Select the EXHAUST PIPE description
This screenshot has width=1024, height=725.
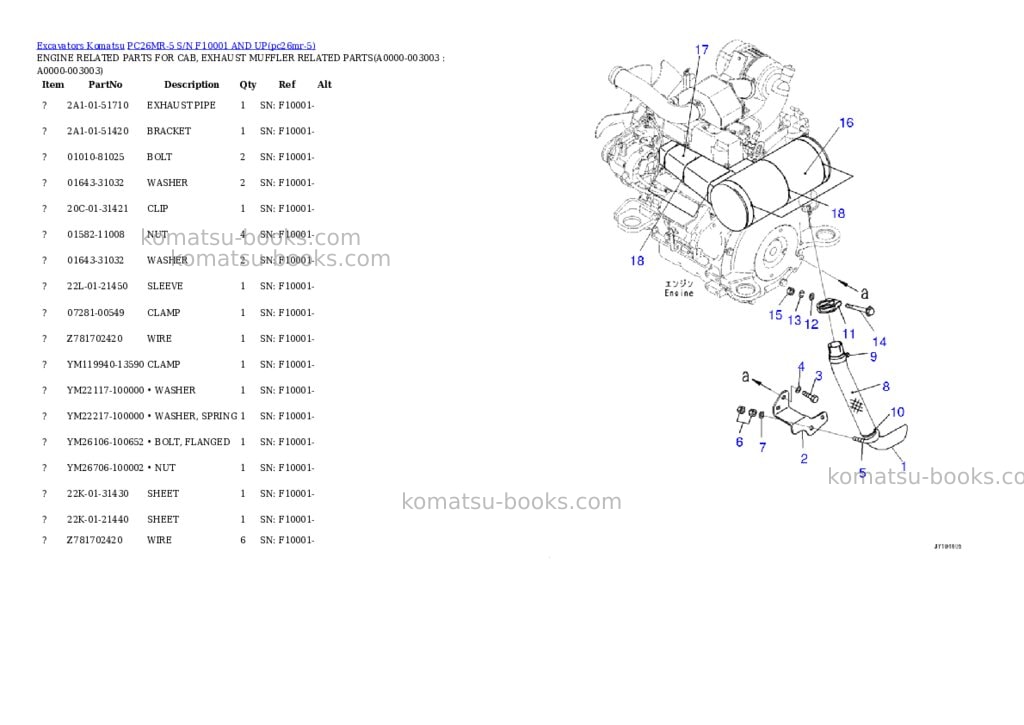[x=181, y=105]
